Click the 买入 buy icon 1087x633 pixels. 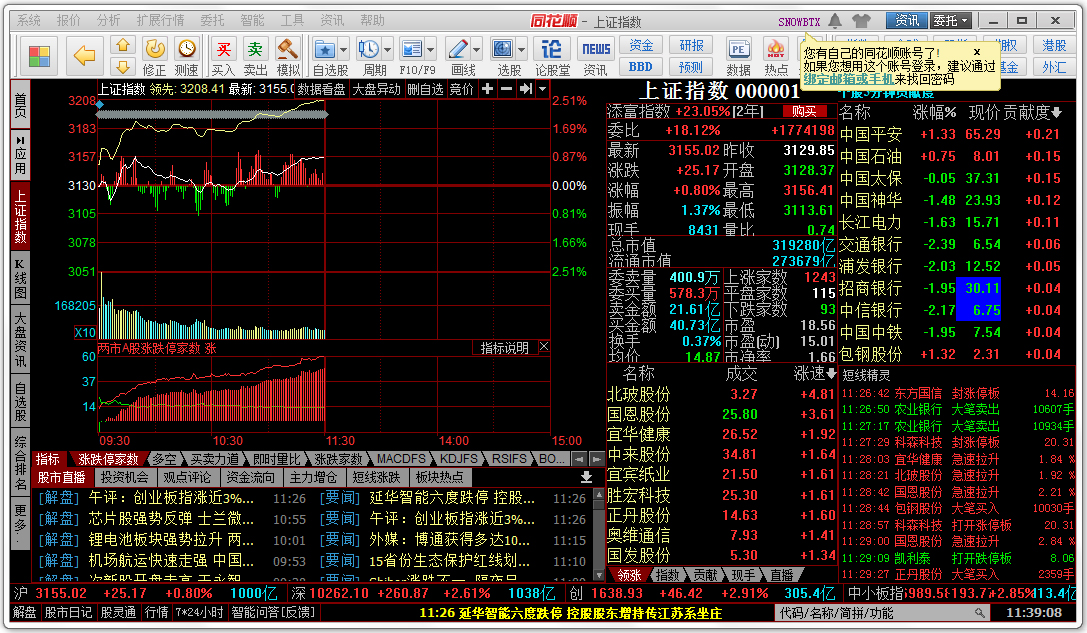coord(223,56)
